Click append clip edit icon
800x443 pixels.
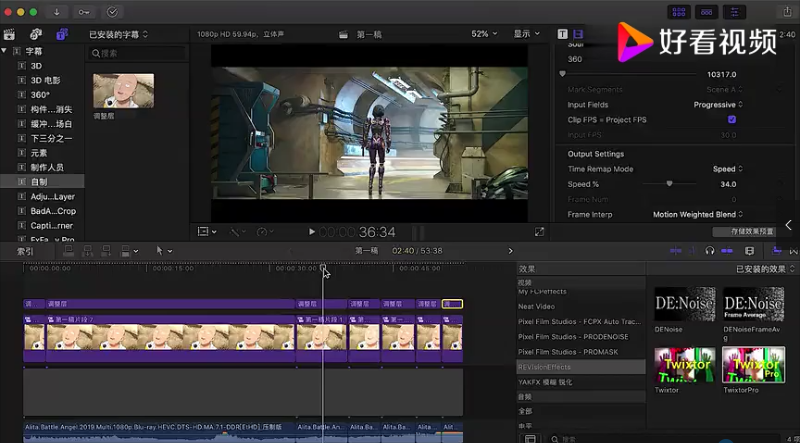[x=106, y=251]
